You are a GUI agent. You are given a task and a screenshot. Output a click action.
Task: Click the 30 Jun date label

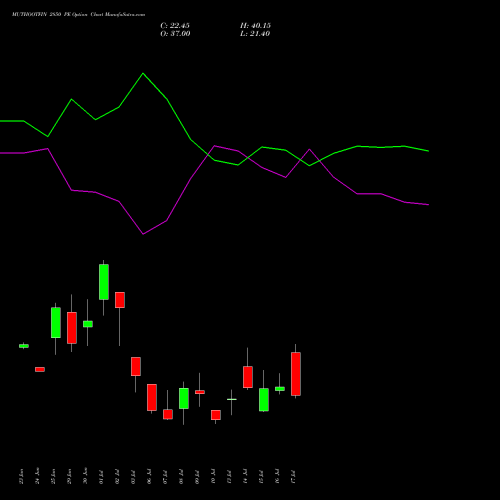pos(86,477)
